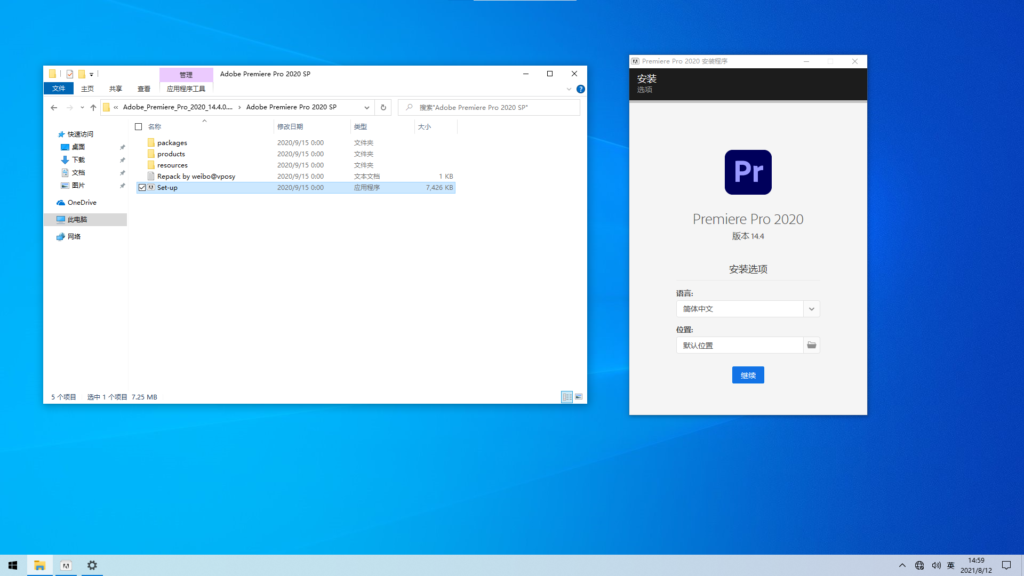1024x576 pixels.
Task: Expand the Explorer ribbon chevron
Action: (569, 89)
